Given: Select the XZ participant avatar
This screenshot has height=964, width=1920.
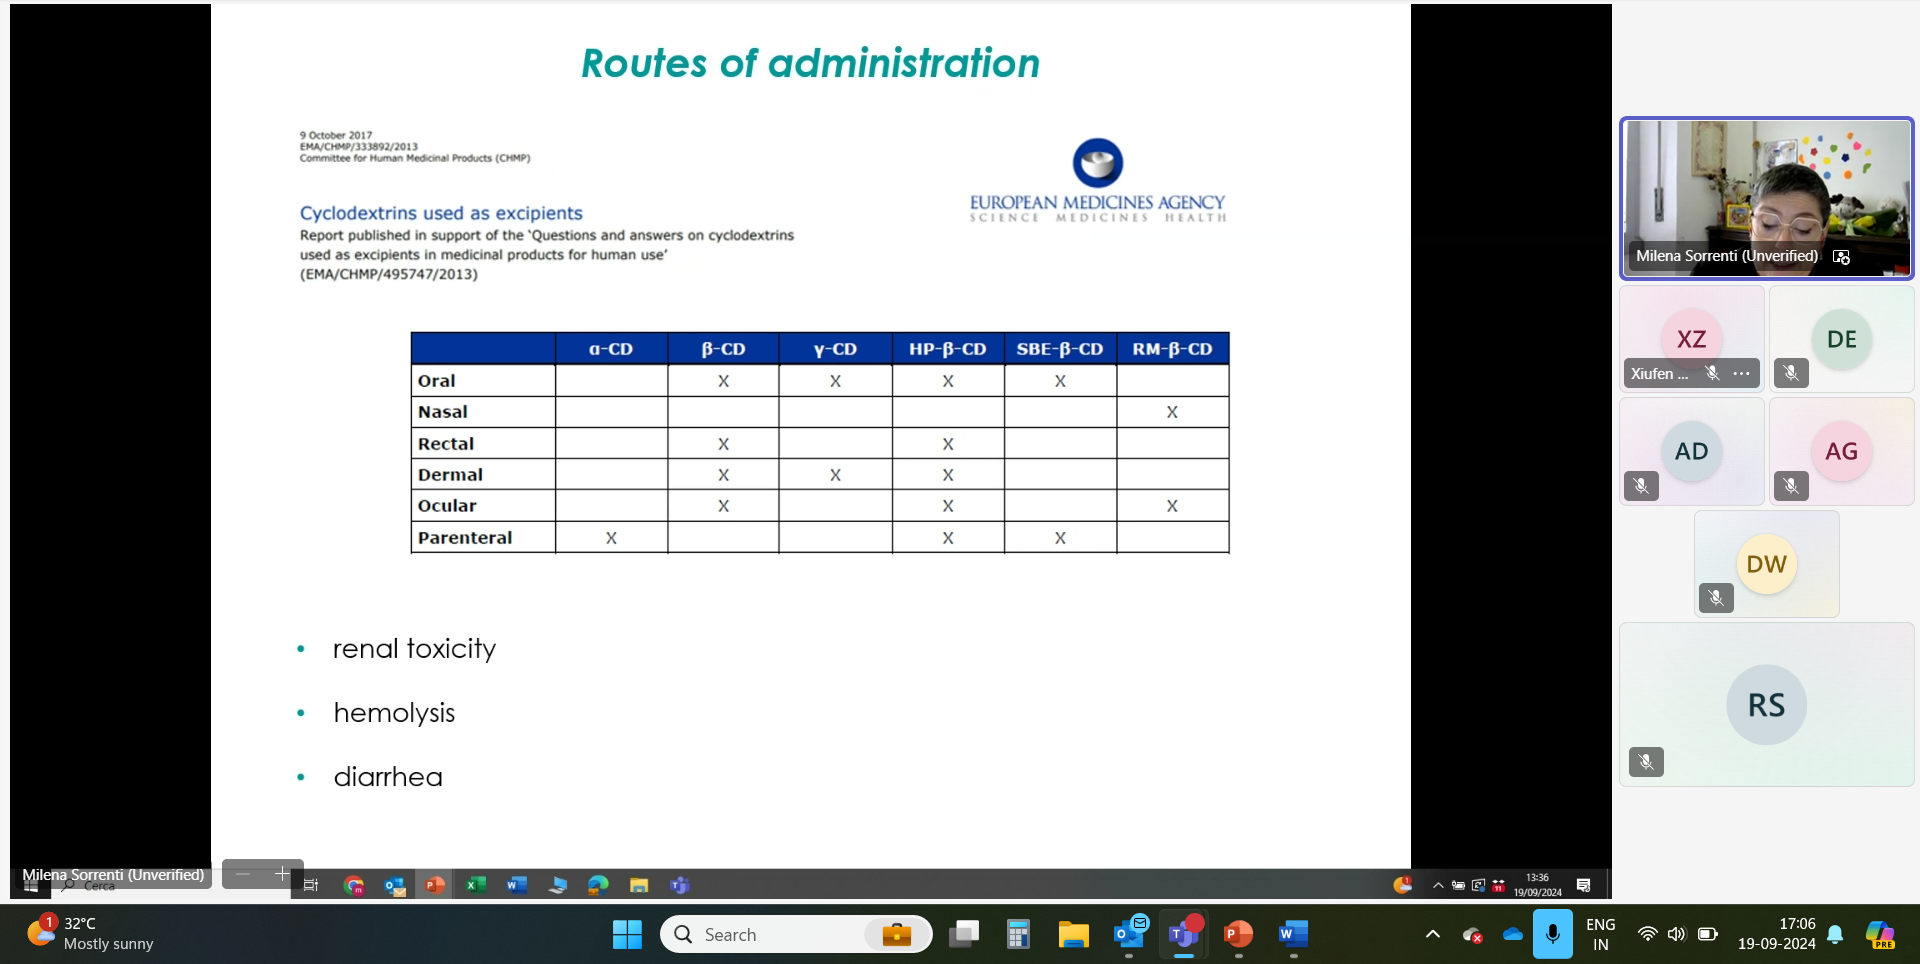Looking at the screenshot, I should pos(1691,339).
